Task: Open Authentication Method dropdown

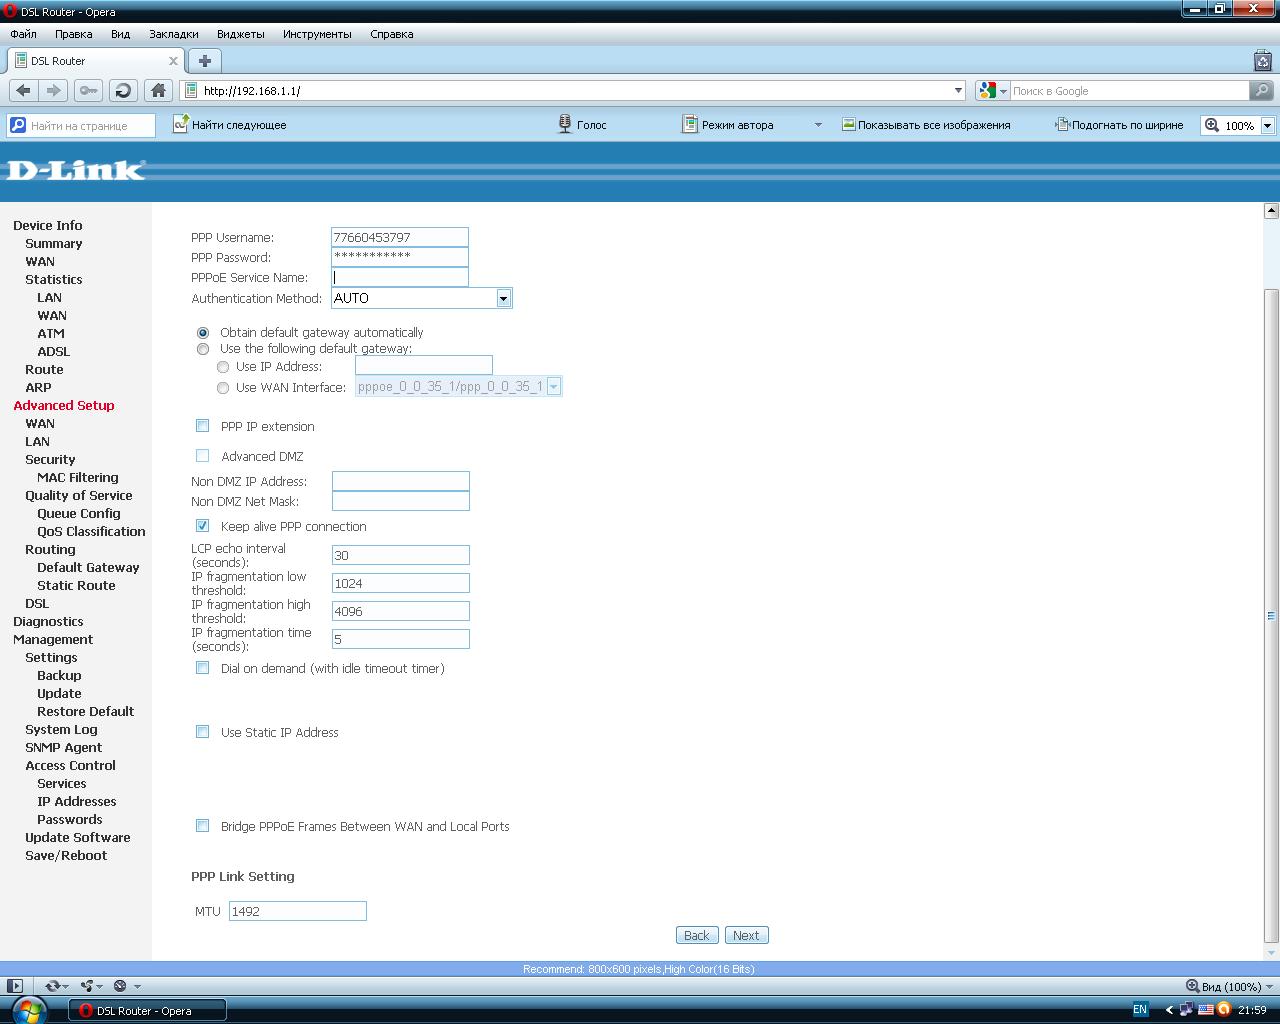Action: [503, 298]
